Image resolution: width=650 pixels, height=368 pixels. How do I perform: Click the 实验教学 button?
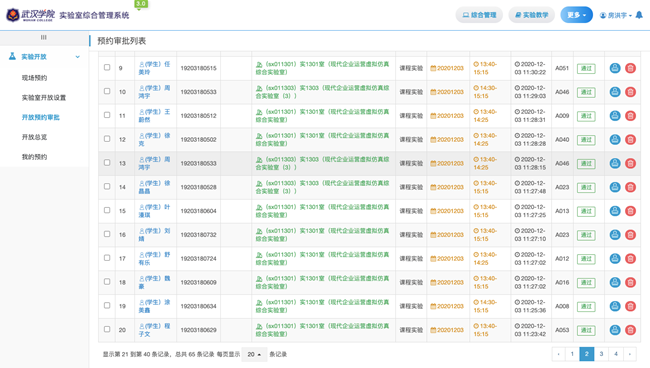[531, 15]
